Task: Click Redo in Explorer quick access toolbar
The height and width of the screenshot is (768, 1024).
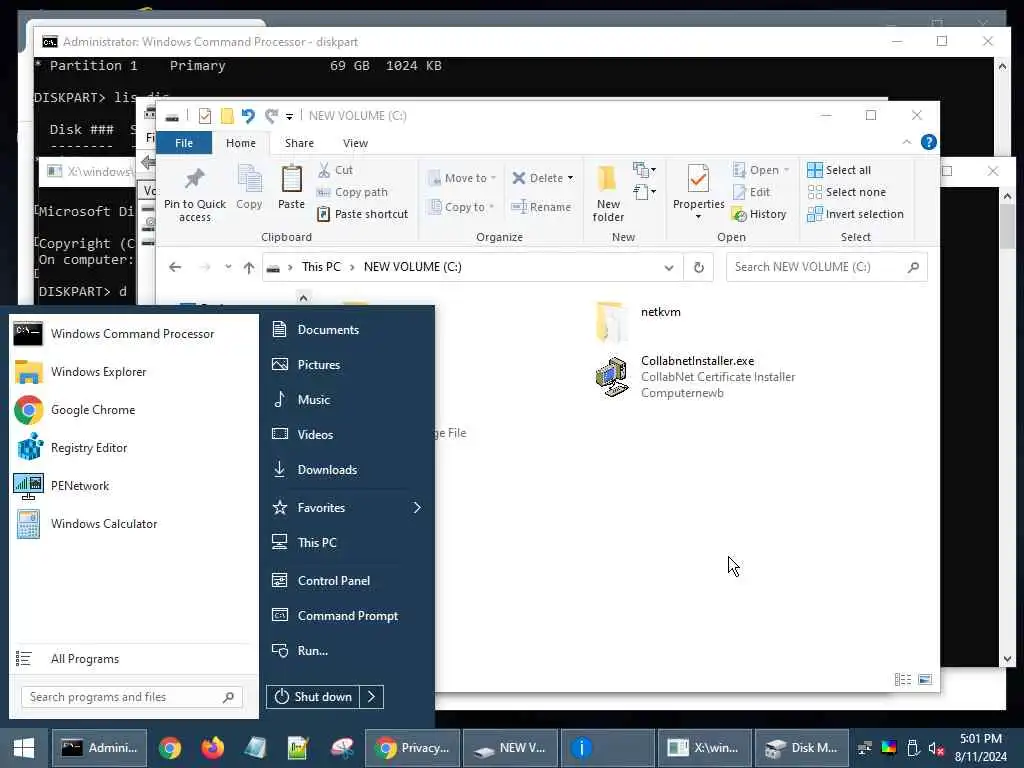Action: [x=271, y=116]
